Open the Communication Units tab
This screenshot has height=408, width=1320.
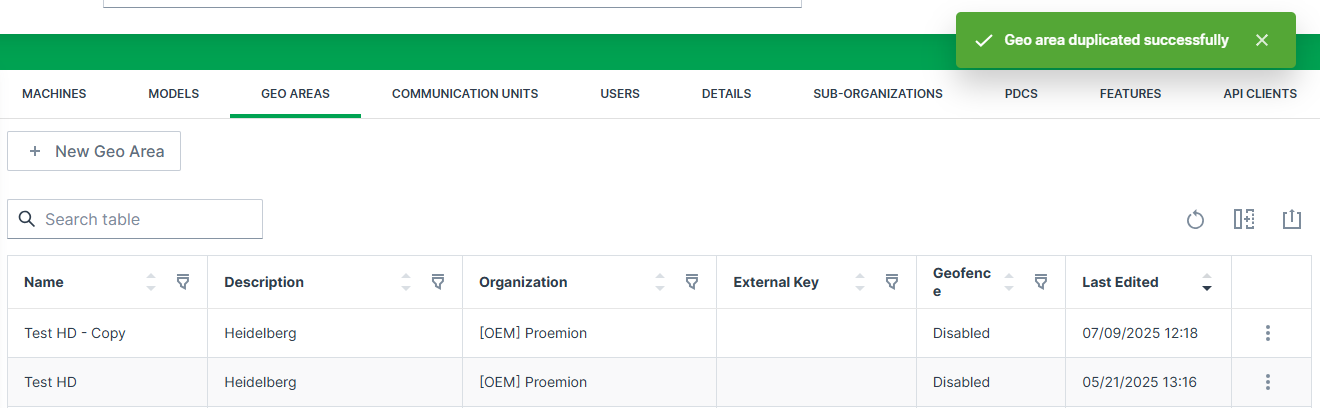coord(465,94)
